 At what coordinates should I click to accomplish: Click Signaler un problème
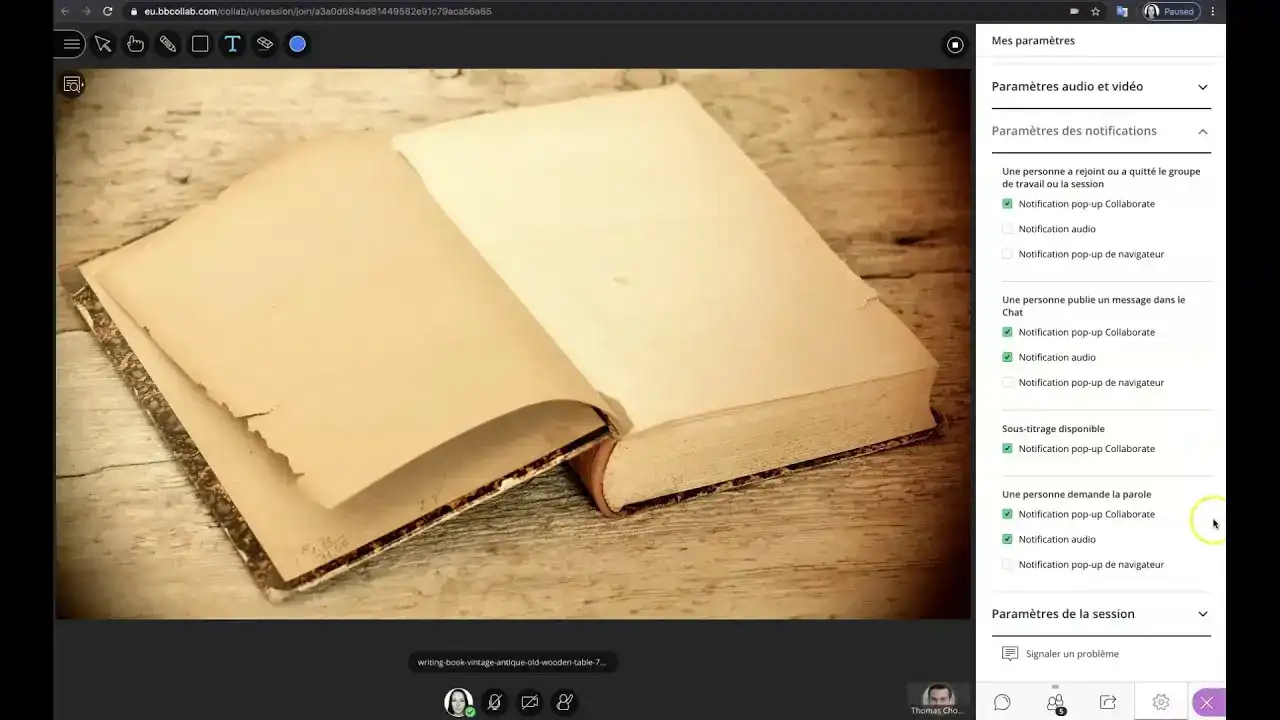point(1070,653)
